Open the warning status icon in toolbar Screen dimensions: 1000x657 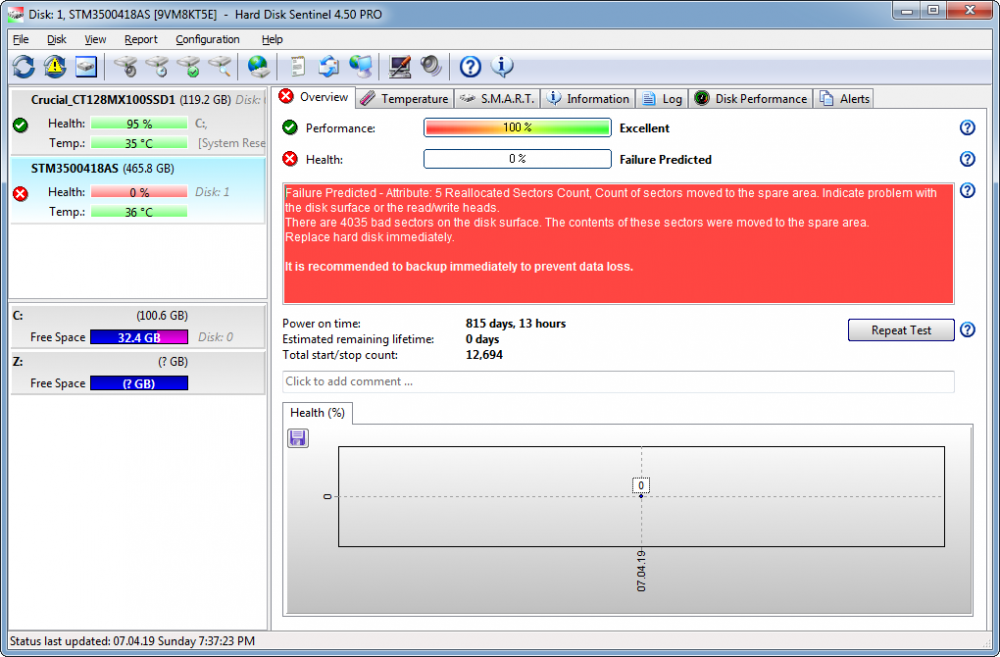point(54,66)
